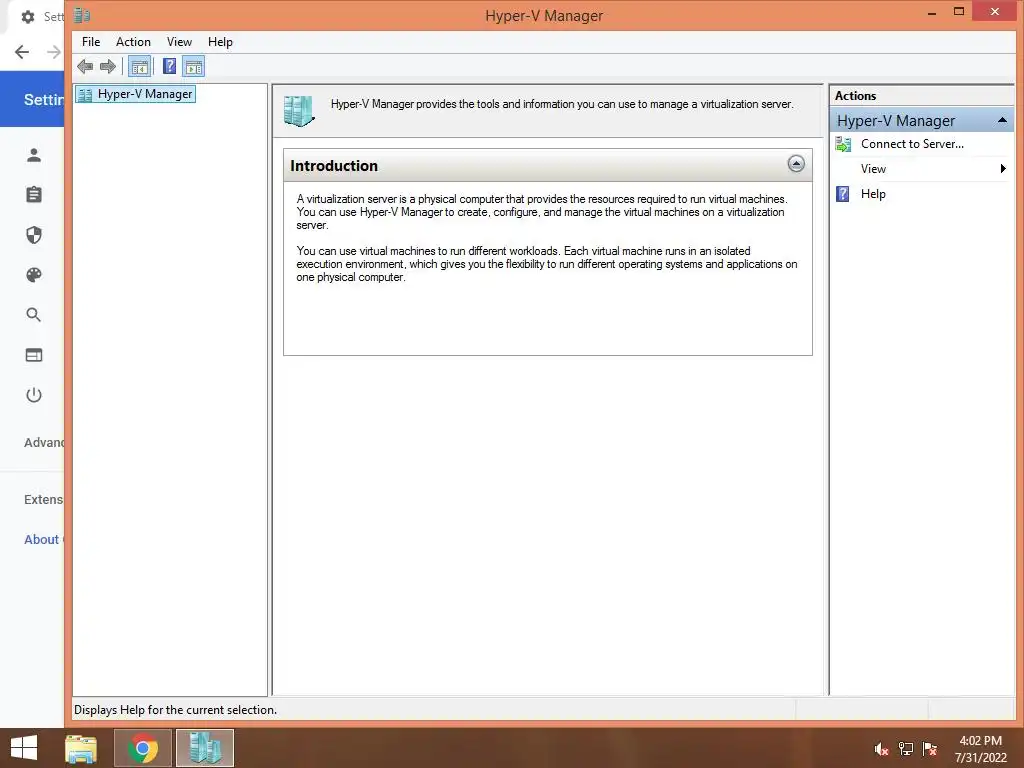The width and height of the screenshot is (1024, 768).
Task: Click the About link in Chrome Settings
Action: click(43, 539)
